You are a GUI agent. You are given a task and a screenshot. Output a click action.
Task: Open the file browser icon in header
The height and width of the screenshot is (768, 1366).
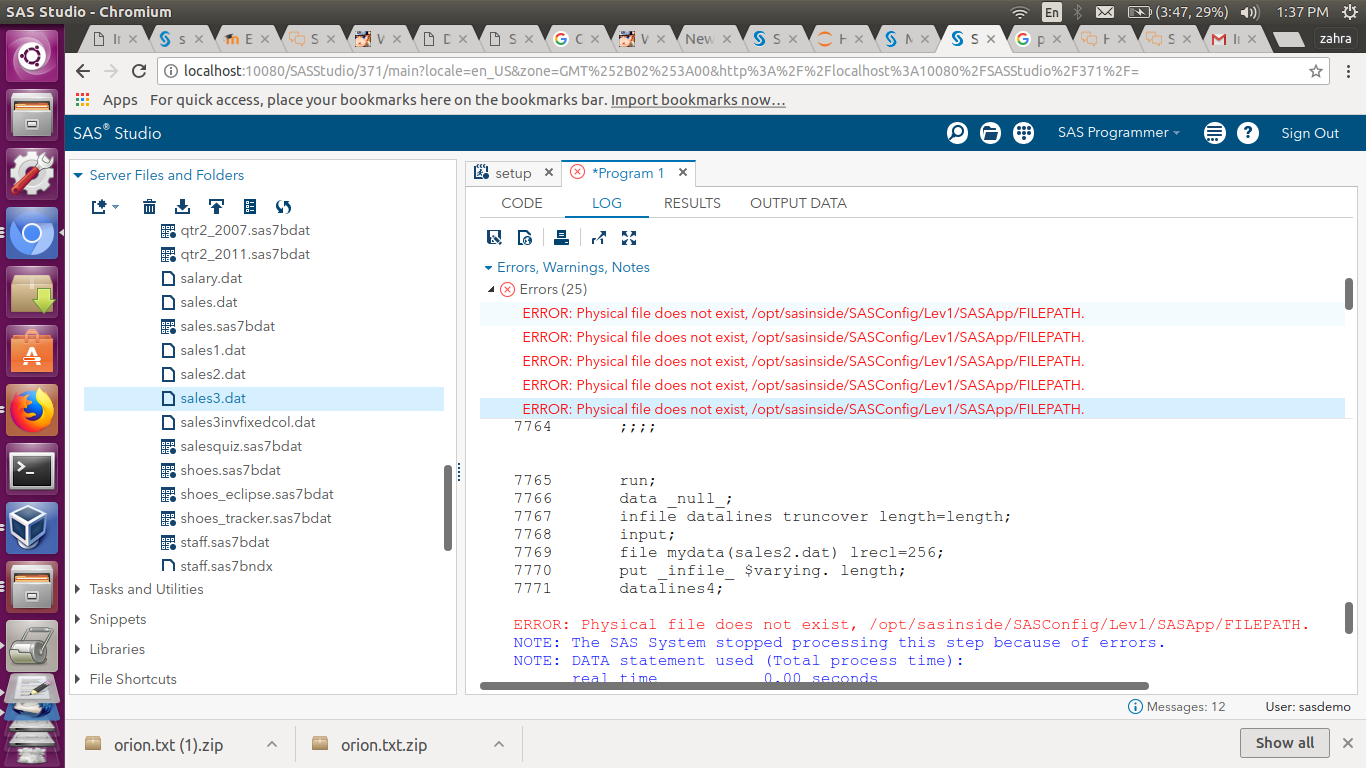(x=990, y=133)
